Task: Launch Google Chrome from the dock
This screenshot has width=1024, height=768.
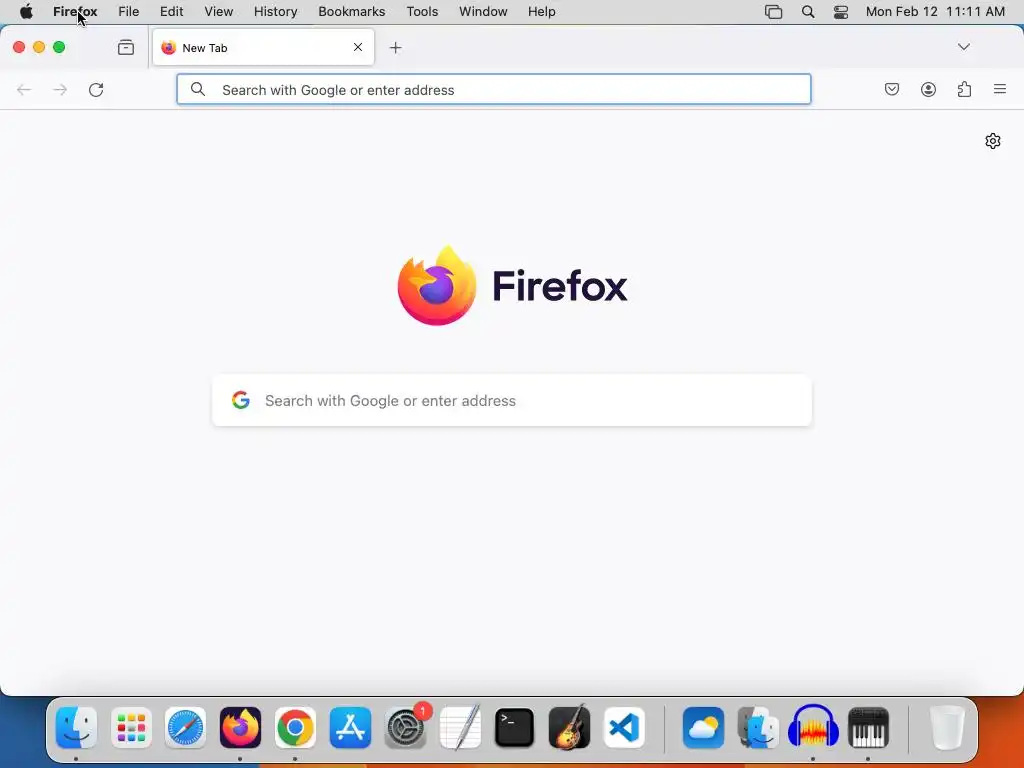Action: (x=295, y=728)
